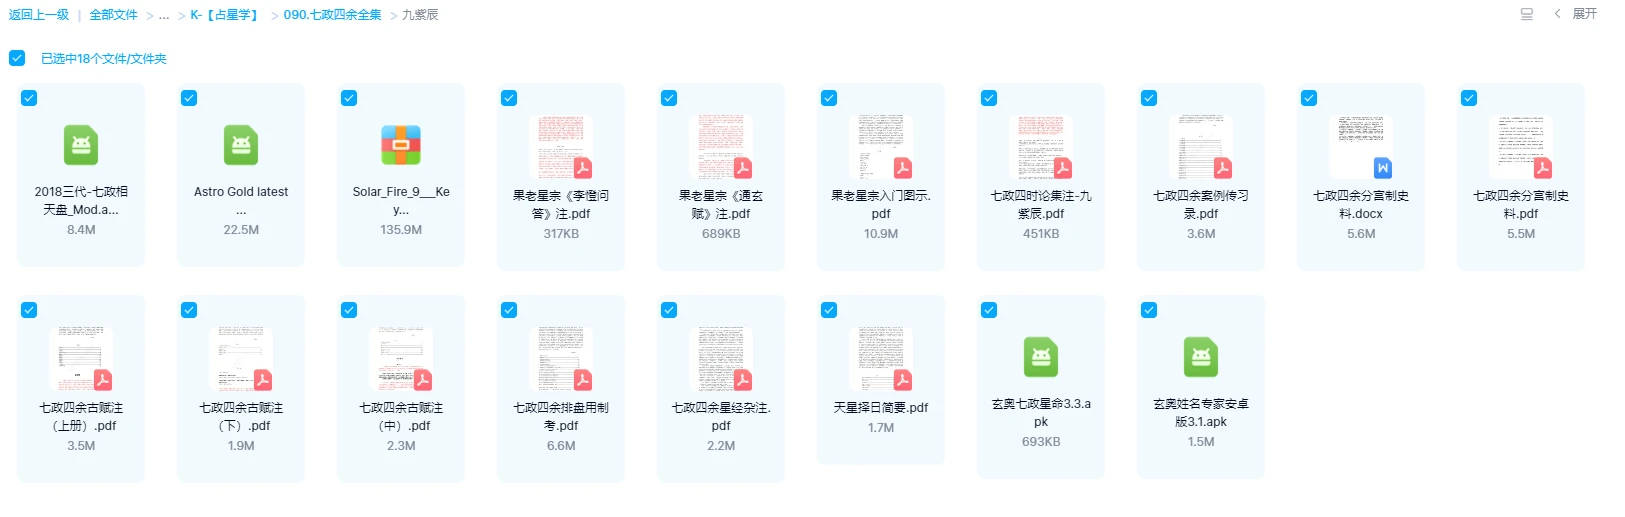Open 七政四时论集注-九紫辰.pdf thumbnail
This screenshot has height=517, width=1625.
[1041, 147]
